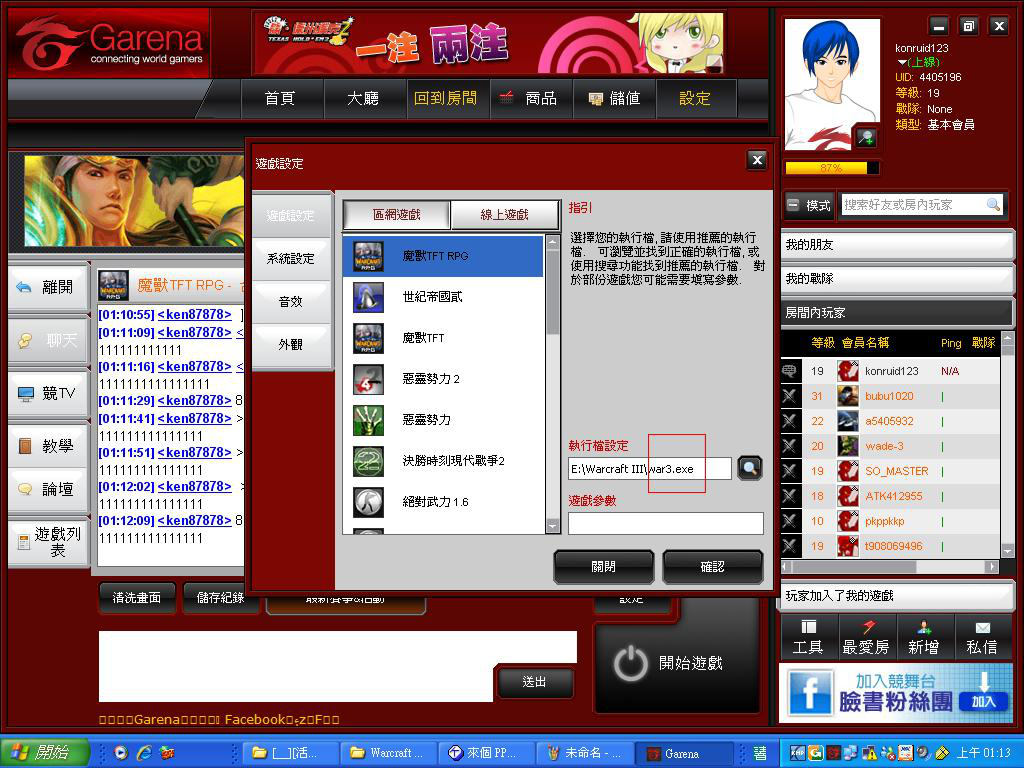Click the 87% experience progress bar
Viewport: 1024px width, 768px height.
(831, 168)
